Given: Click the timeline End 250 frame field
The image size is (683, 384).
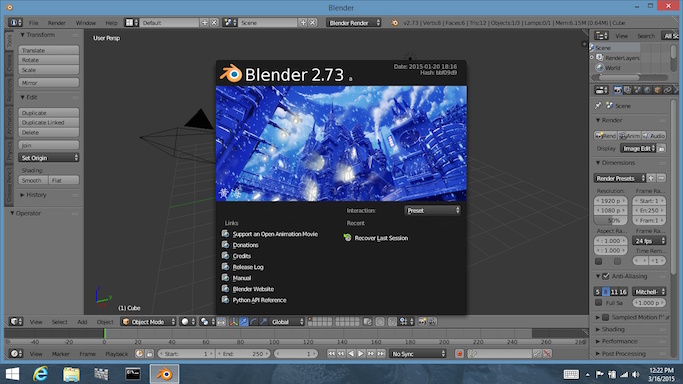Looking at the screenshot, I should click(x=243, y=354).
